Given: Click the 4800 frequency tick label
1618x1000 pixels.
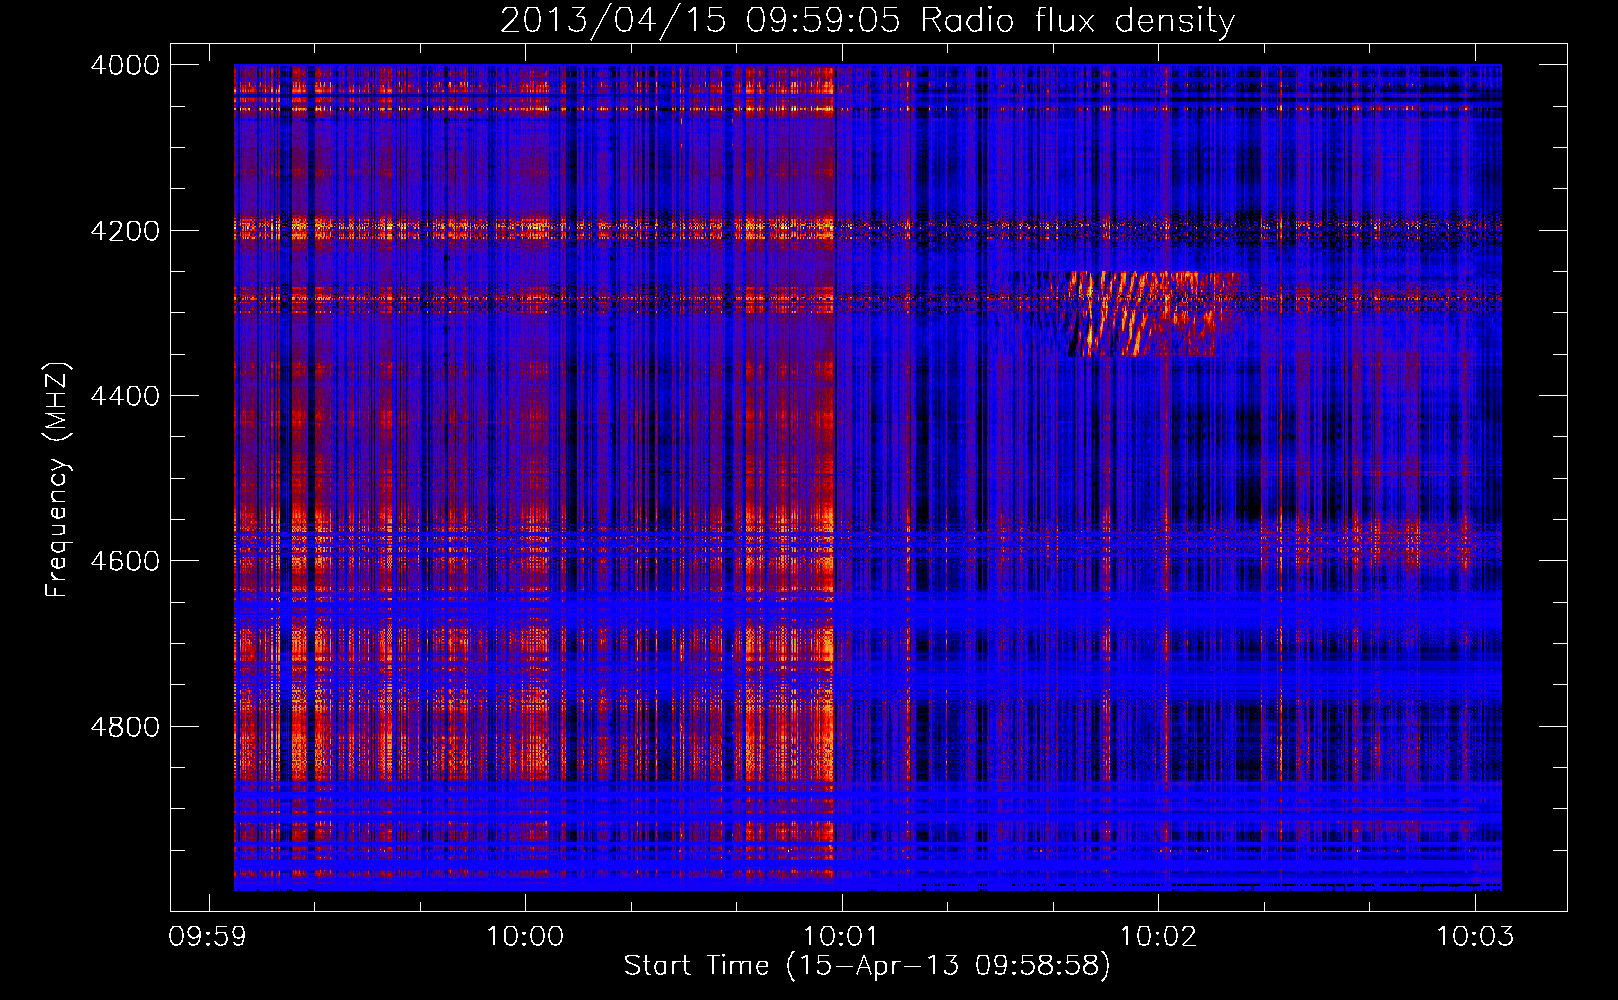Looking at the screenshot, I should tap(125, 727).
